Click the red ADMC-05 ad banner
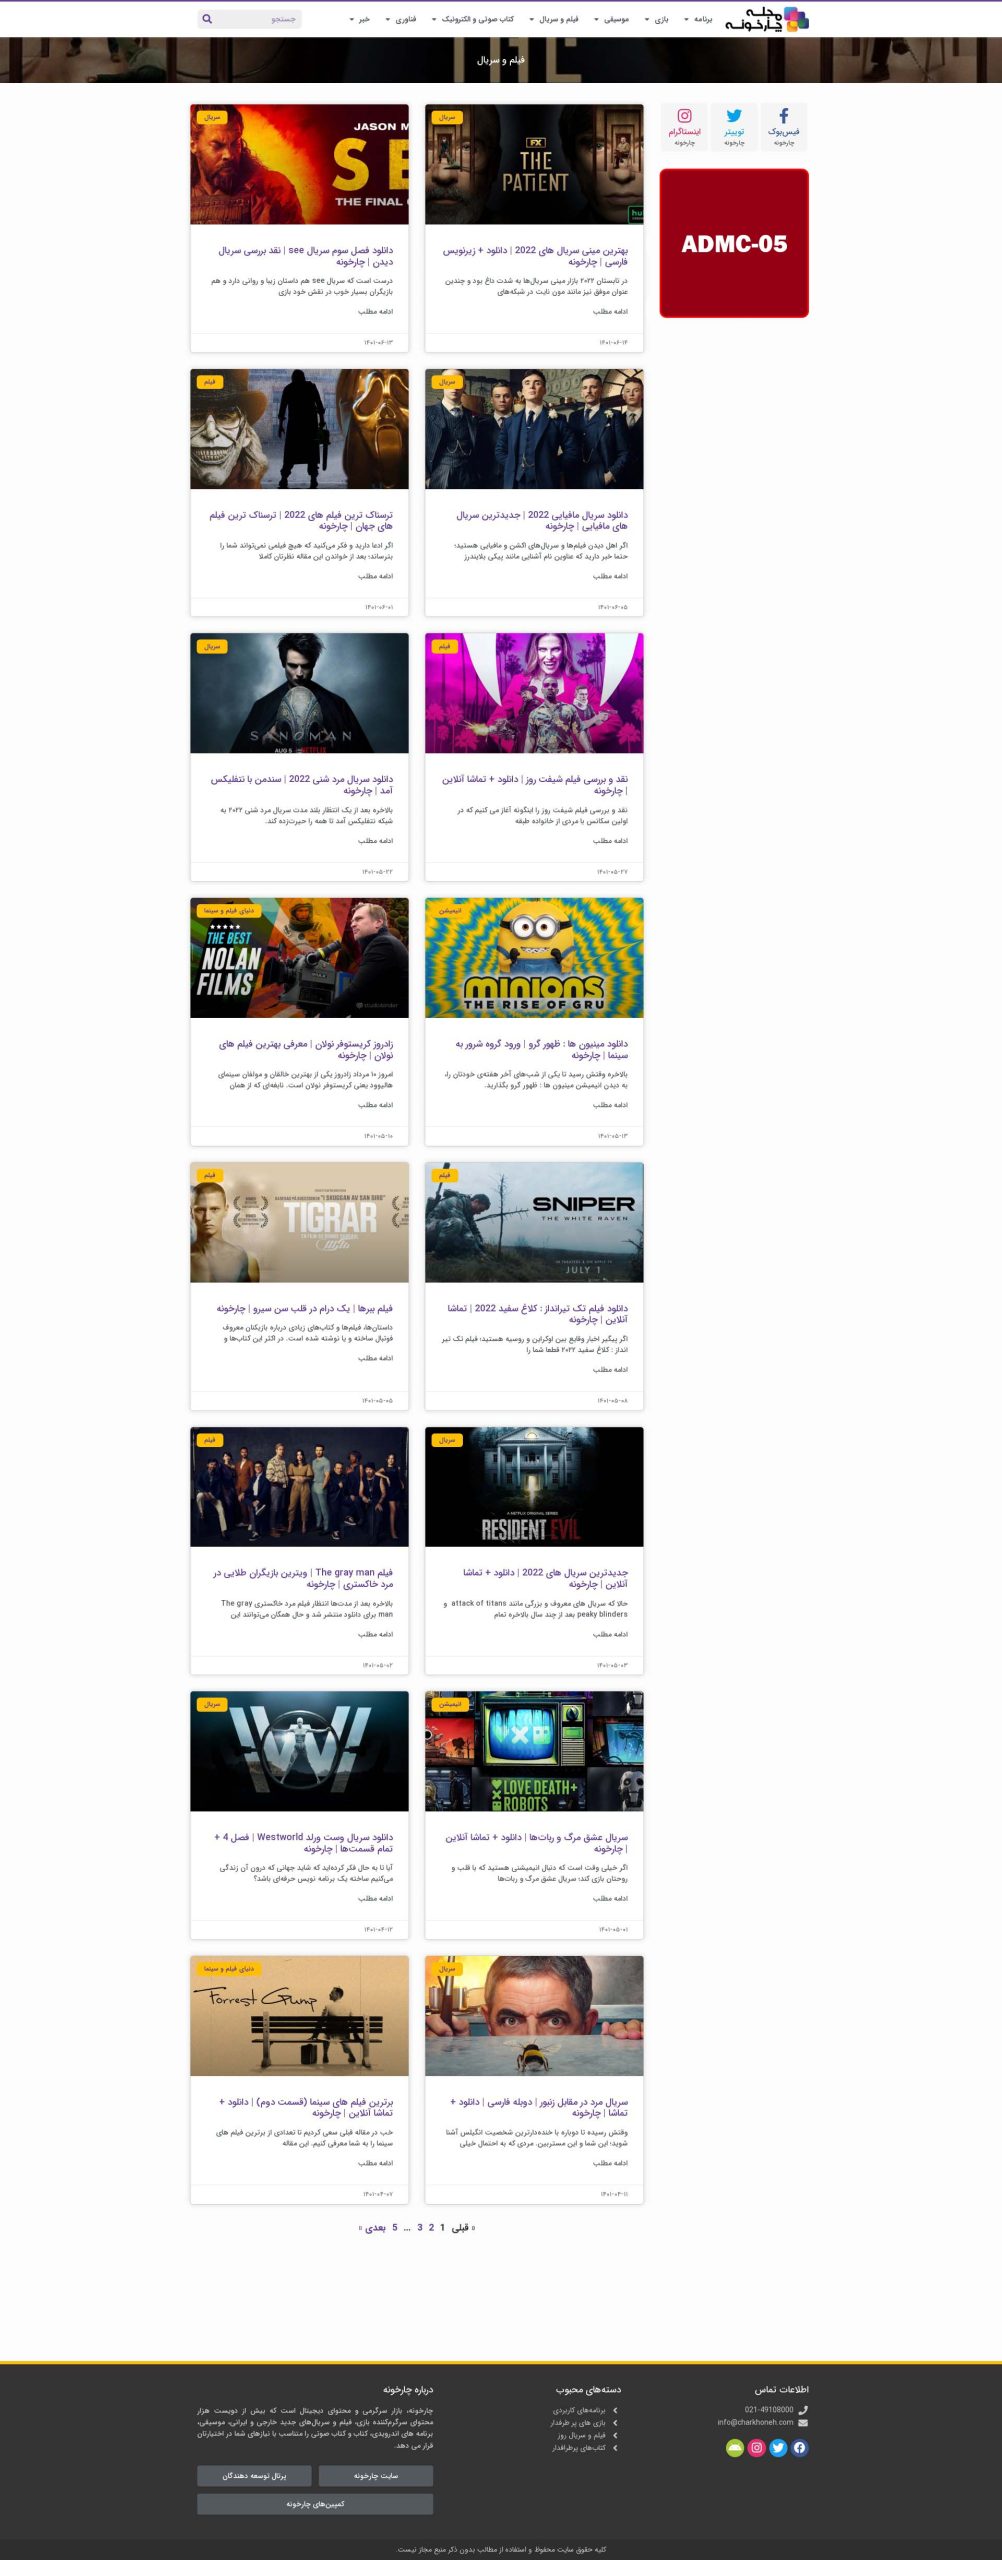This screenshot has height=2560, width=1002. click(734, 243)
